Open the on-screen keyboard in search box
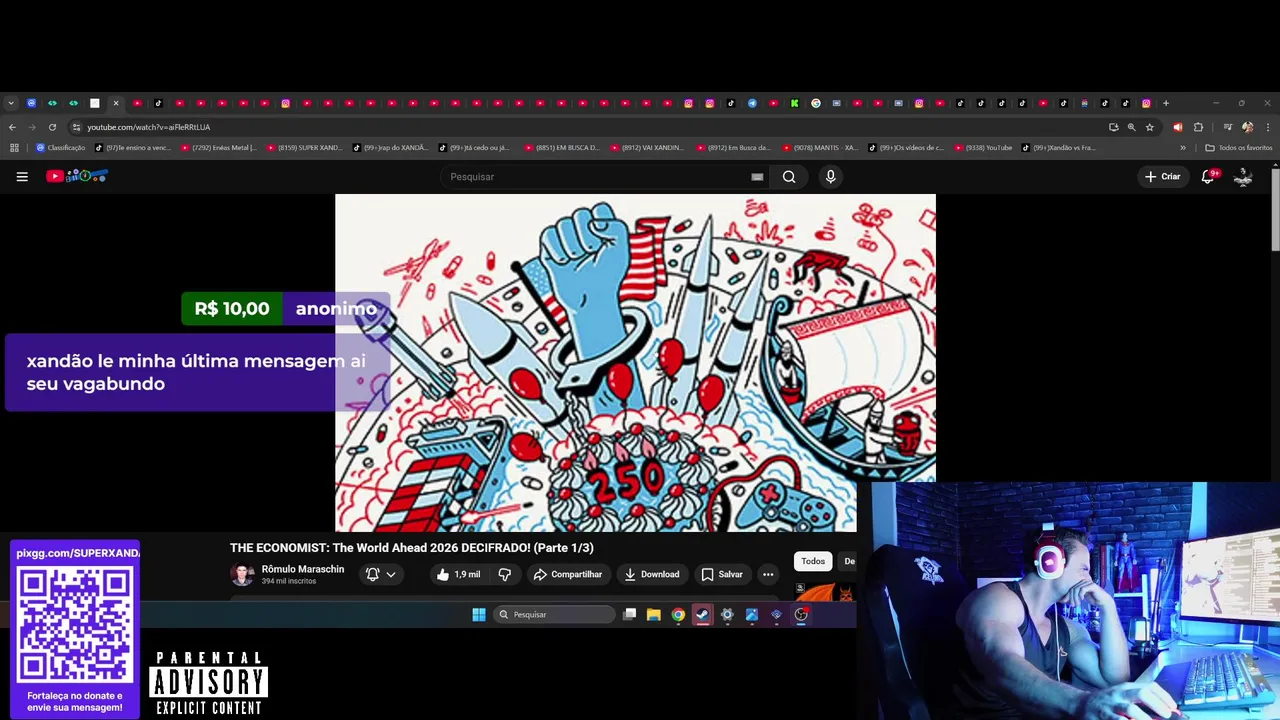Viewport: 1280px width, 720px height. pos(757,177)
